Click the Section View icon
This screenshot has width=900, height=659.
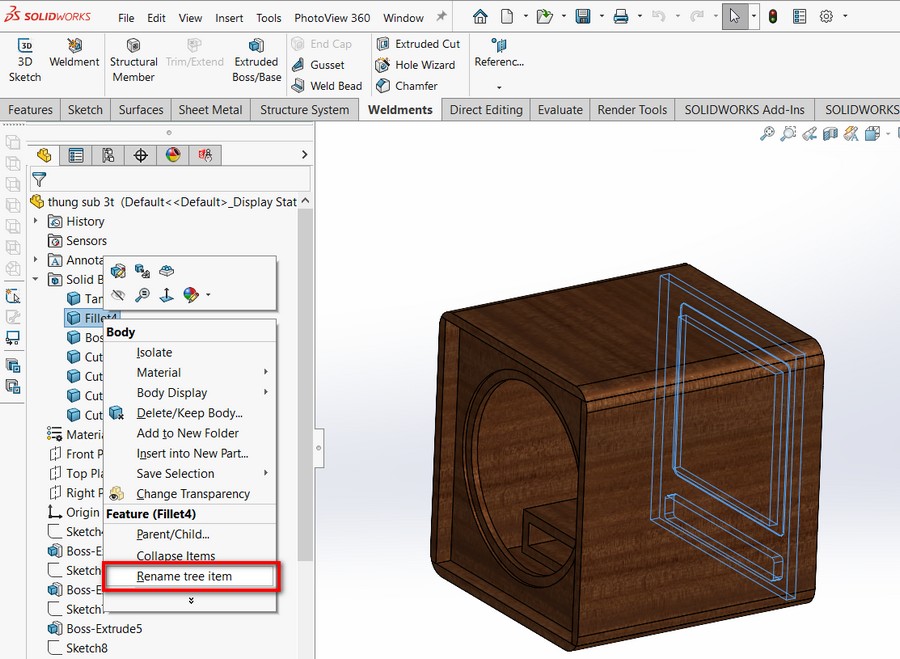(x=830, y=134)
